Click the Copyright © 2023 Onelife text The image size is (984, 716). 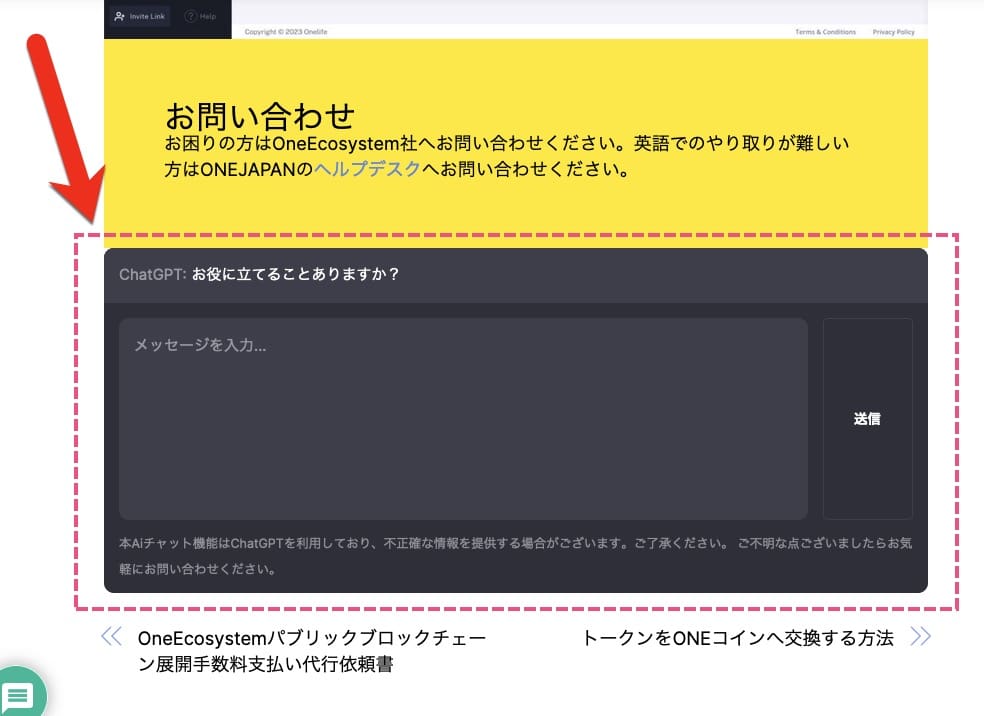(x=286, y=32)
